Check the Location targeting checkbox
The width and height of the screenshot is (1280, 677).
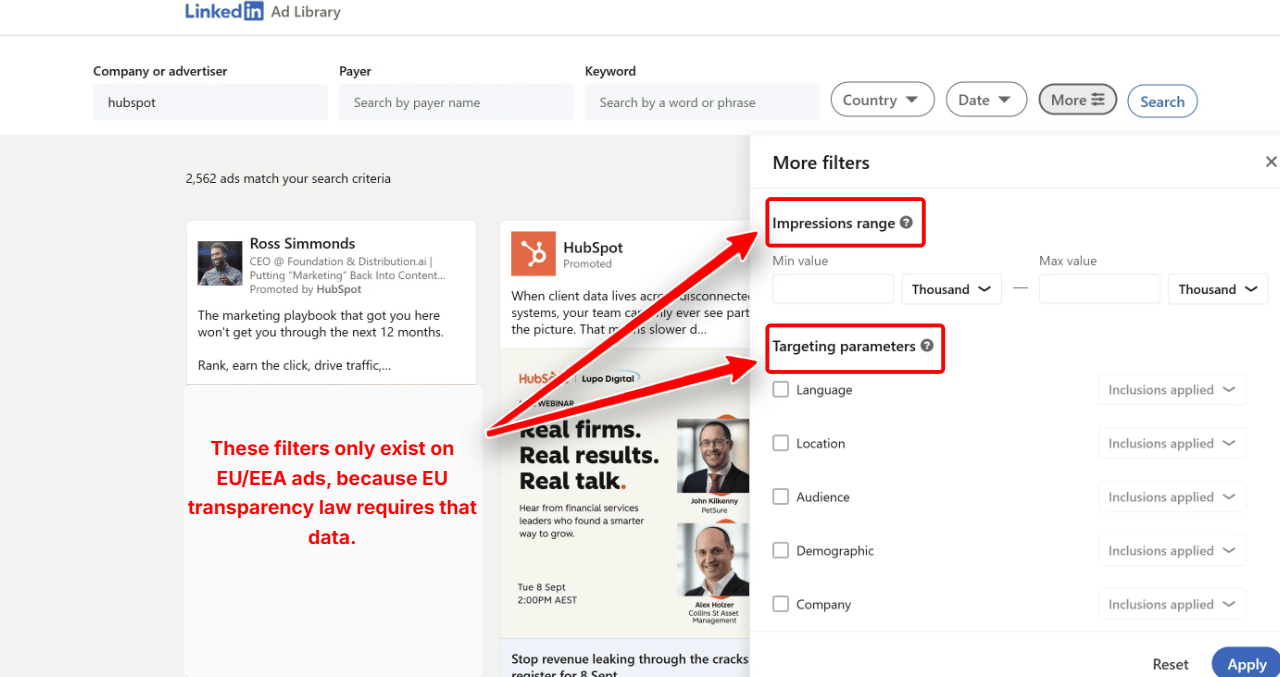click(781, 443)
